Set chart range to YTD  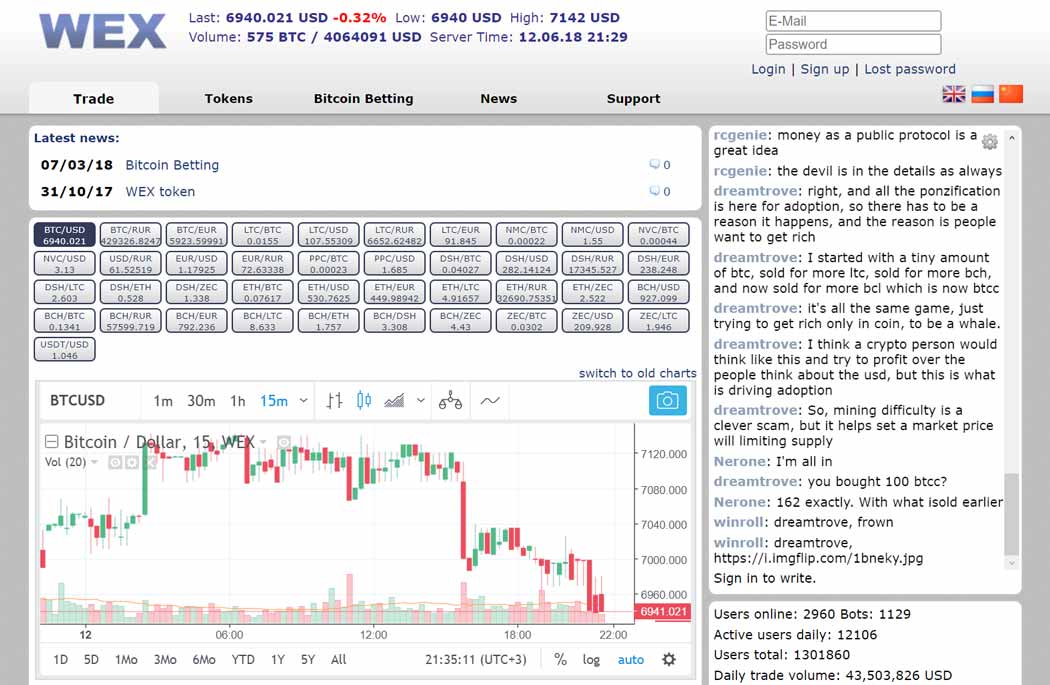(243, 660)
